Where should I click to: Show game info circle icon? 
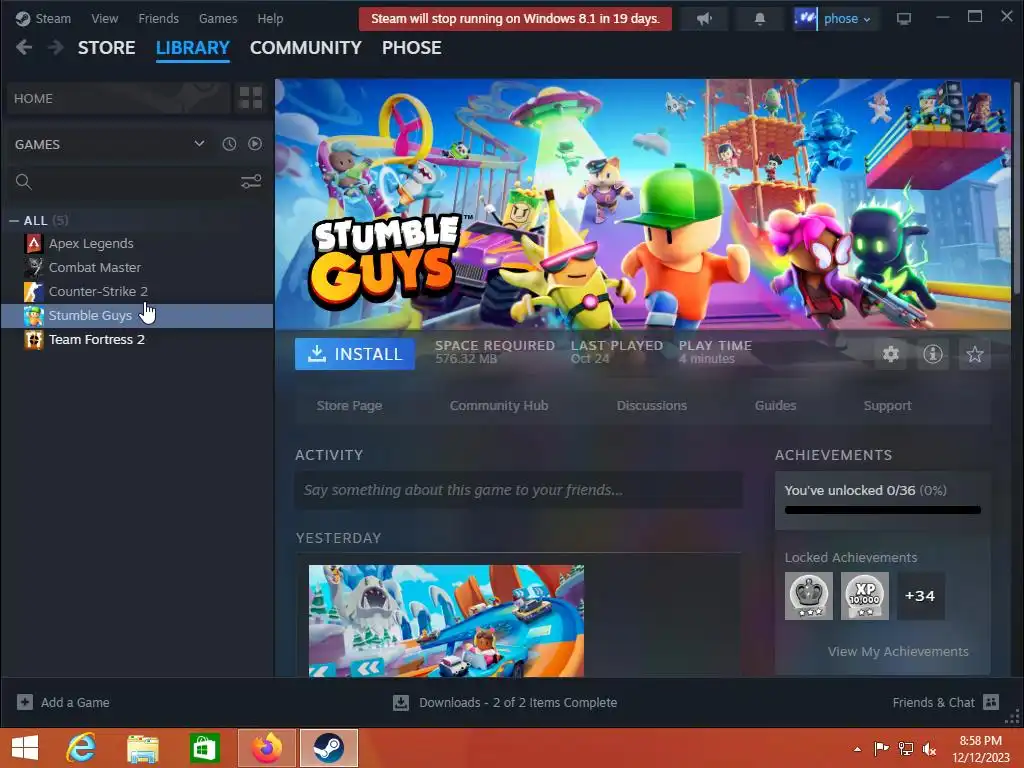click(x=933, y=354)
